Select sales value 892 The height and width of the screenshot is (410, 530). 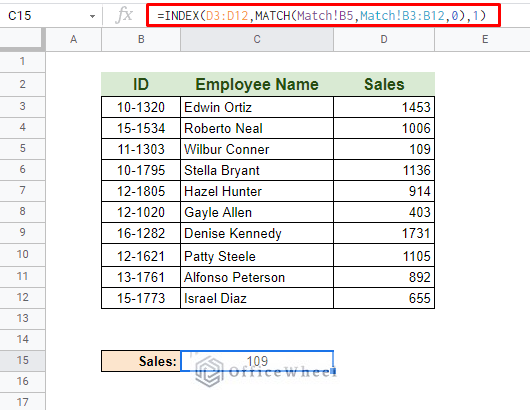click(384, 277)
